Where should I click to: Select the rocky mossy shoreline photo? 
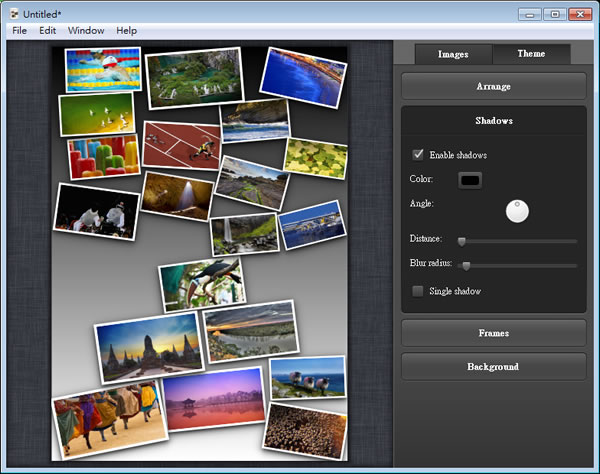point(251,183)
